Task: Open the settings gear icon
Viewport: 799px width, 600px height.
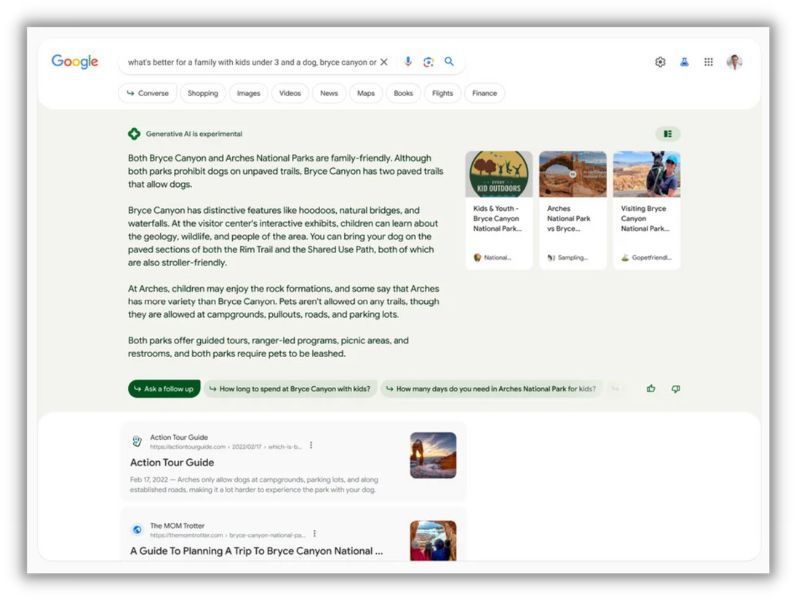Action: tap(660, 62)
